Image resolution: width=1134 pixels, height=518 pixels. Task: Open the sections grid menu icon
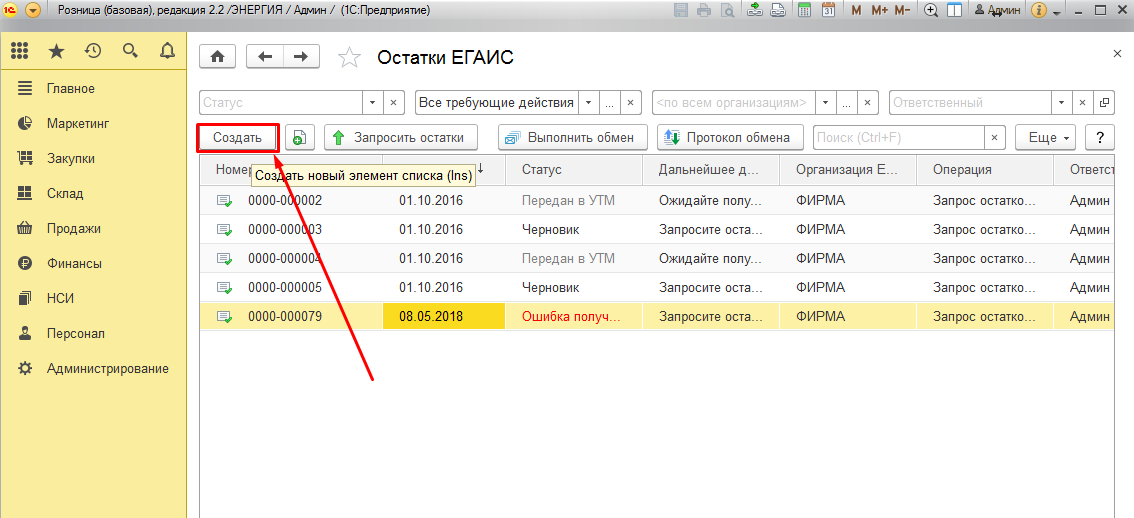click(19, 51)
